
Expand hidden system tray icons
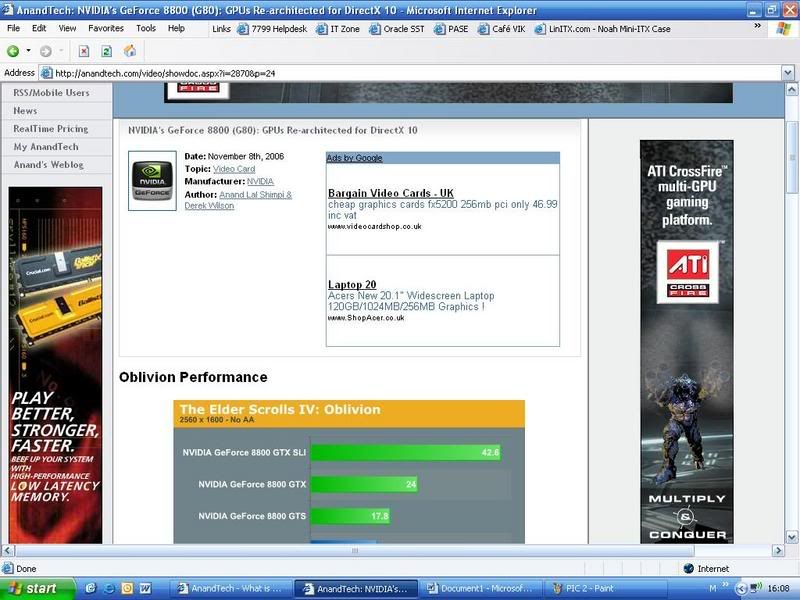[x=741, y=589]
